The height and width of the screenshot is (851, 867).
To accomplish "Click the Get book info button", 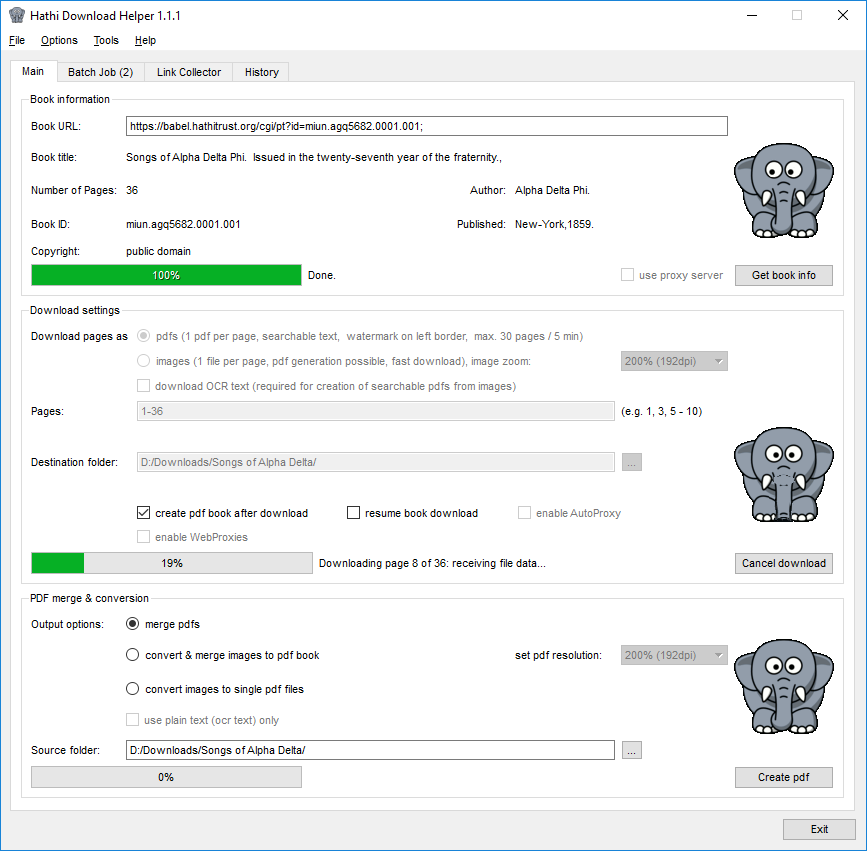I will 784,275.
